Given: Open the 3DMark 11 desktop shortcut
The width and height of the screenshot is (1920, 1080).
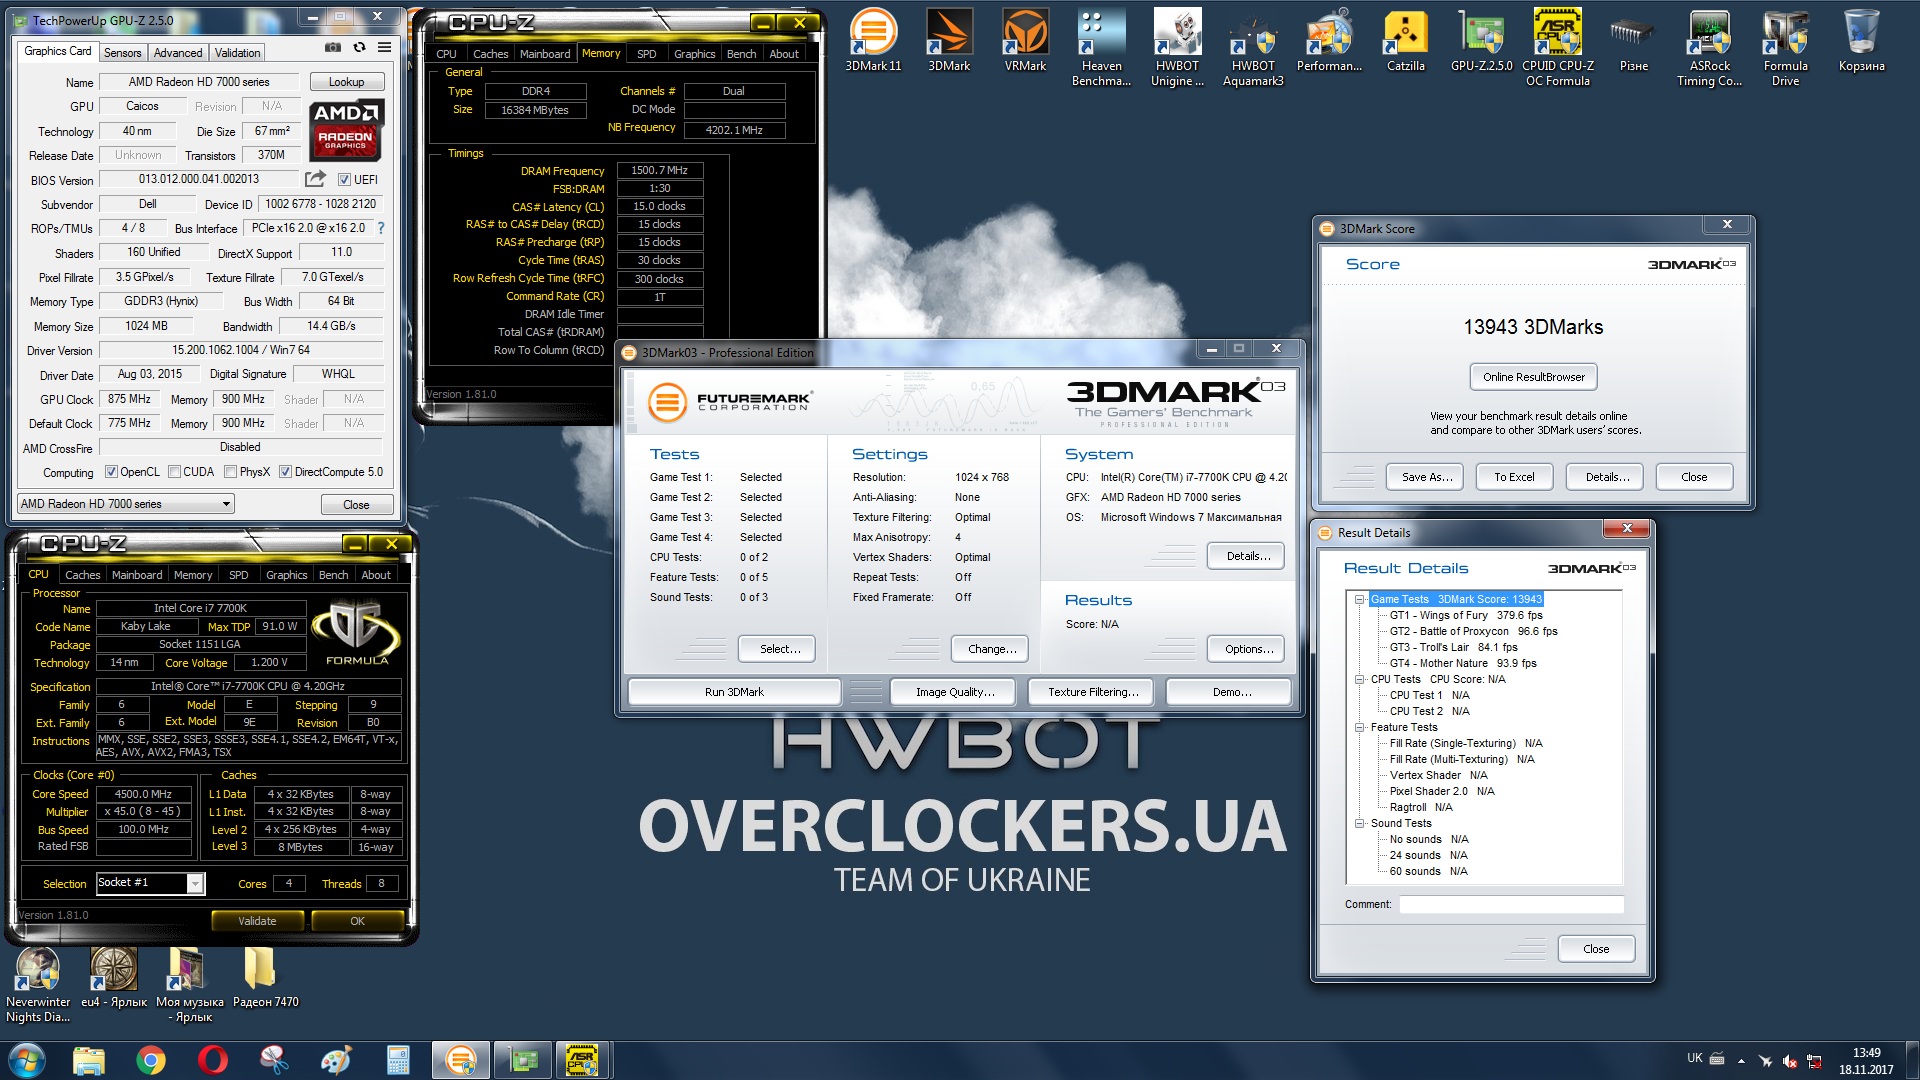Looking at the screenshot, I should click(873, 42).
